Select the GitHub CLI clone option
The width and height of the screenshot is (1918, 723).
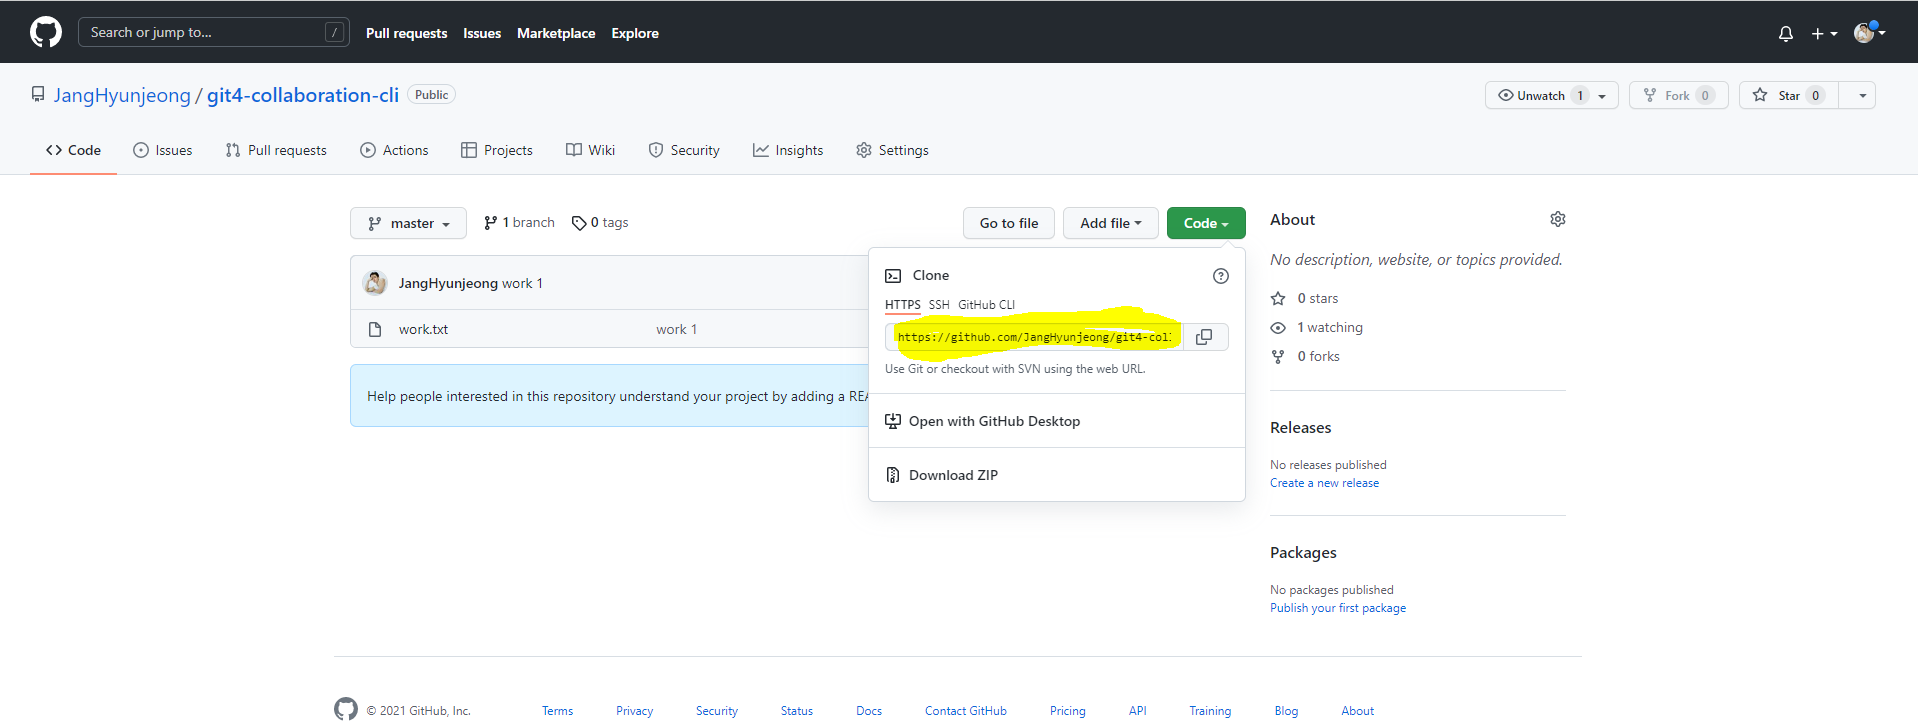coord(986,305)
